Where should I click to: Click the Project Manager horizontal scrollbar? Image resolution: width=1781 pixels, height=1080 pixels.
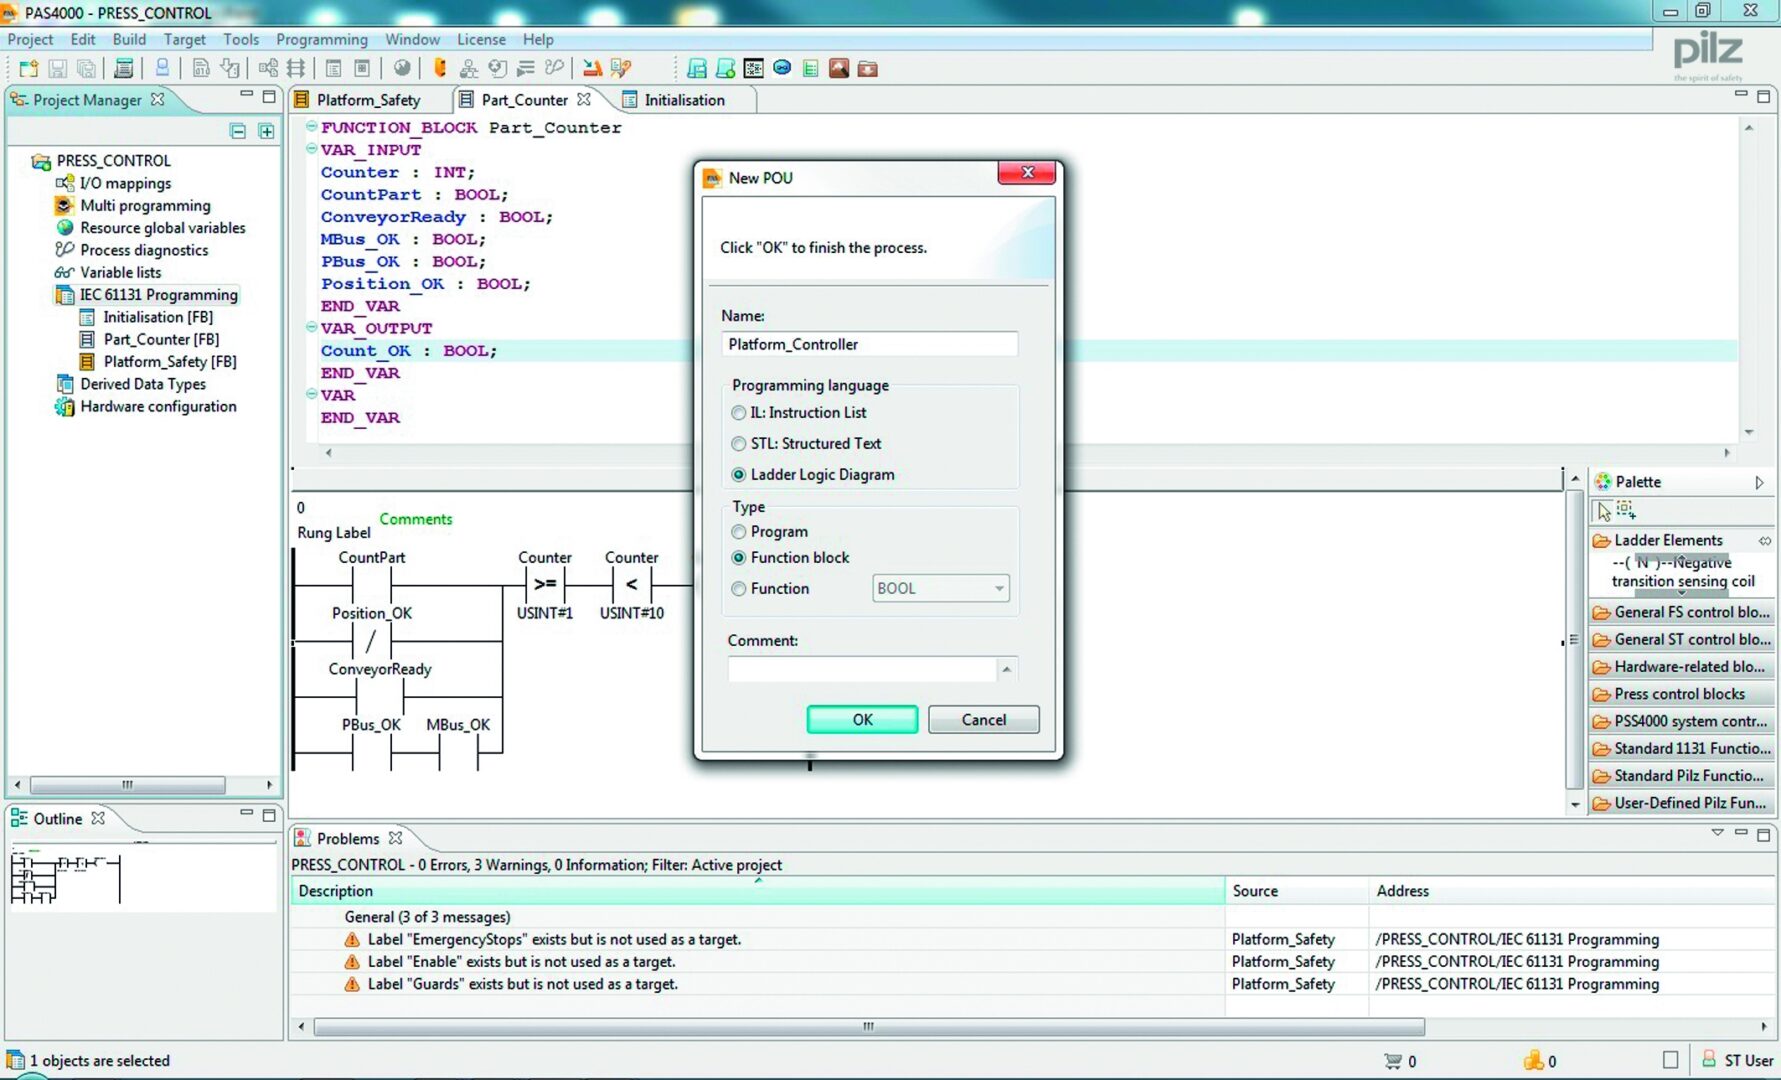point(127,785)
